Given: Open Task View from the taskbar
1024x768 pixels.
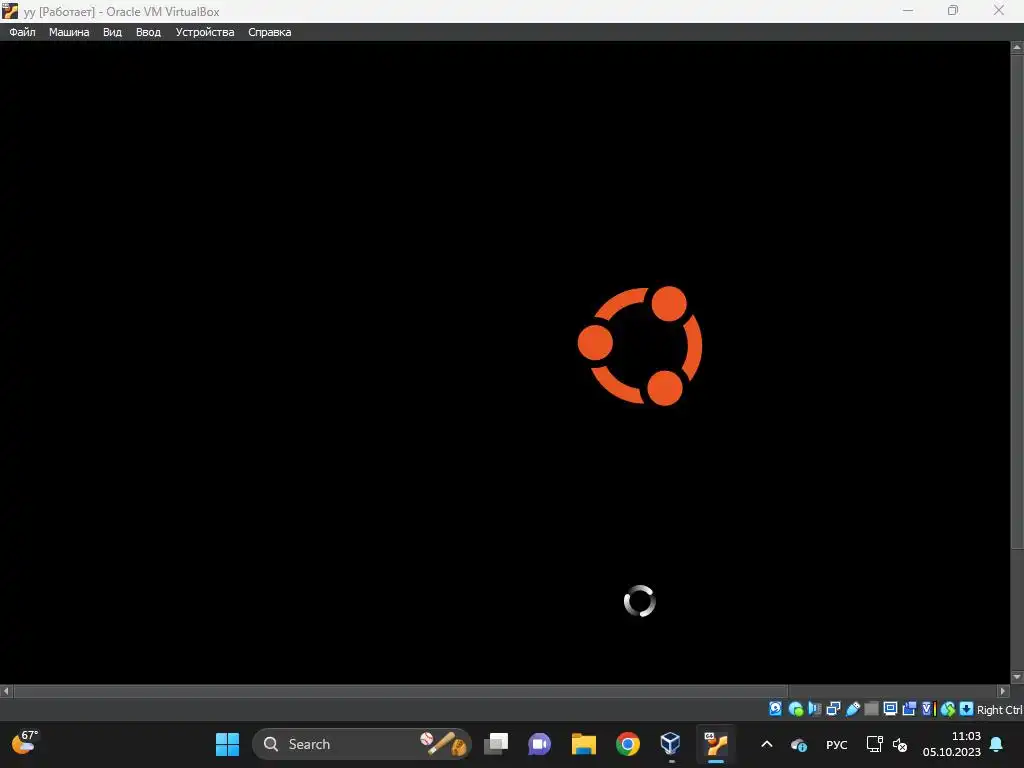Looking at the screenshot, I should click(x=496, y=744).
